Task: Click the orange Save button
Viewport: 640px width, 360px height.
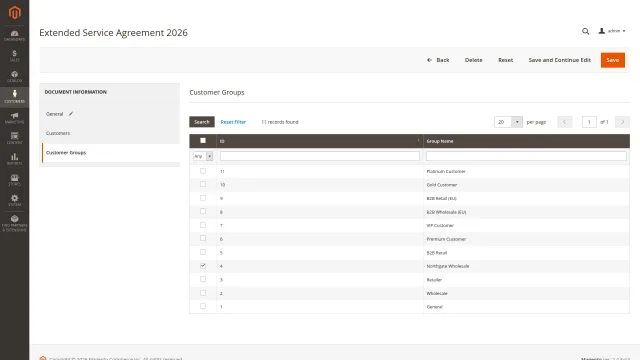Action: click(613, 60)
